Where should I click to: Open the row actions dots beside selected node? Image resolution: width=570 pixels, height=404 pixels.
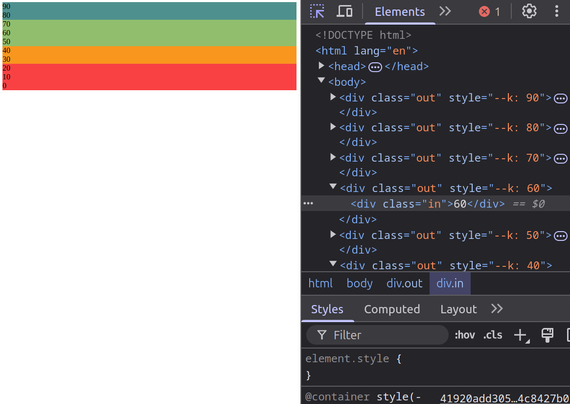tap(308, 203)
